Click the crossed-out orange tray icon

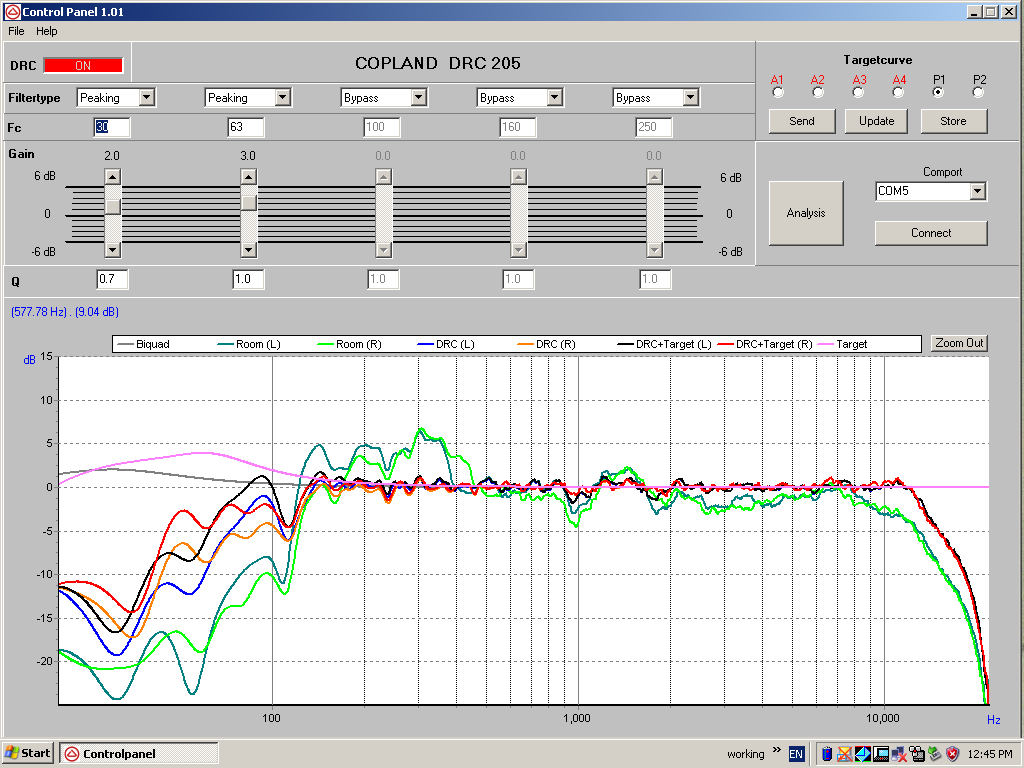click(x=844, y=754)
